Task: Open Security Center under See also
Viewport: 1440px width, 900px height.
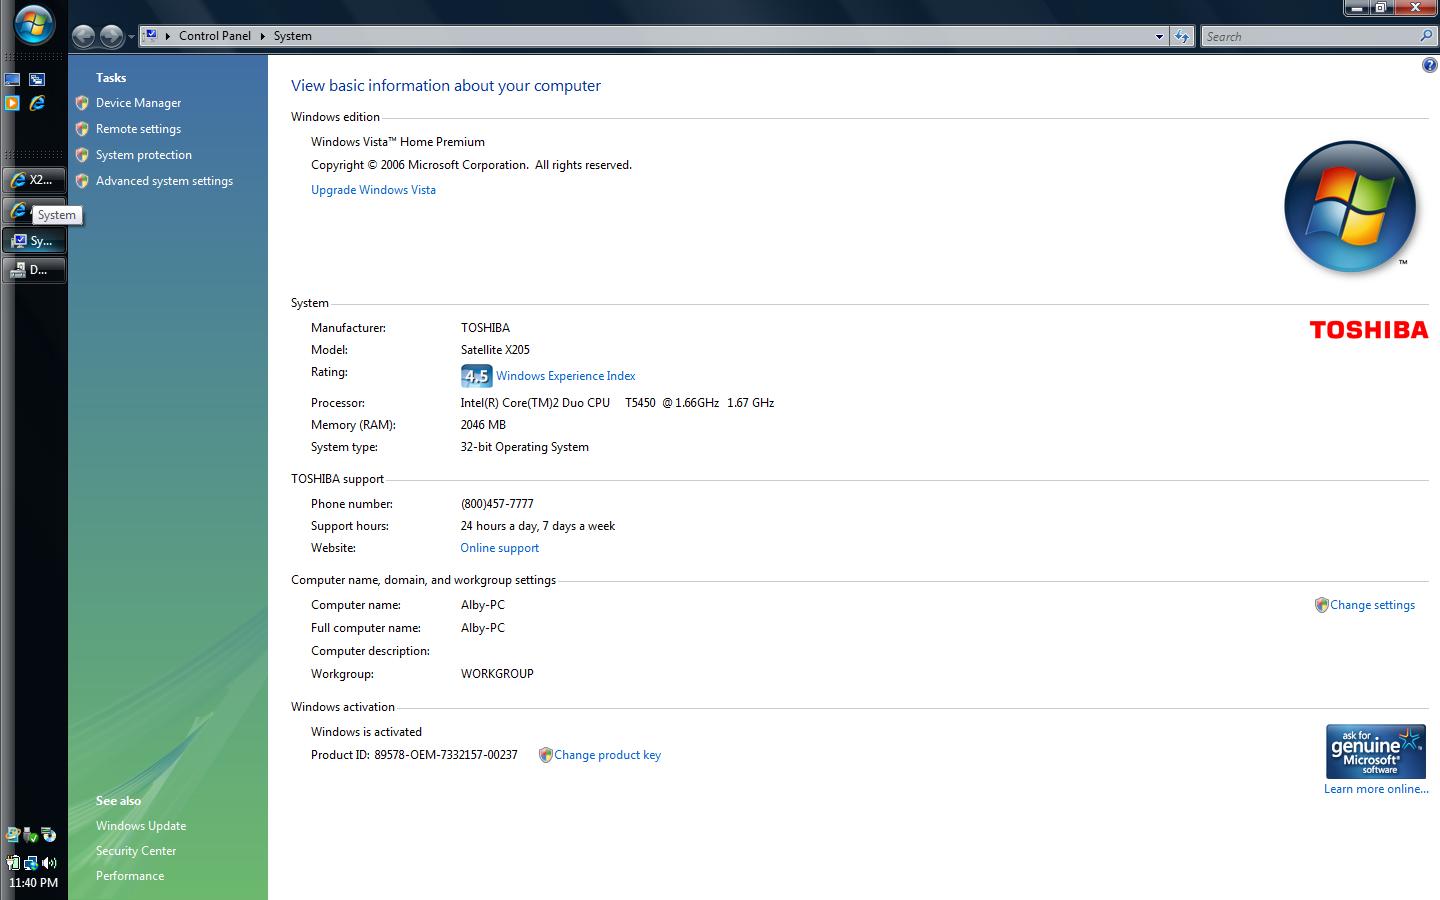Action: pos(136,851)
